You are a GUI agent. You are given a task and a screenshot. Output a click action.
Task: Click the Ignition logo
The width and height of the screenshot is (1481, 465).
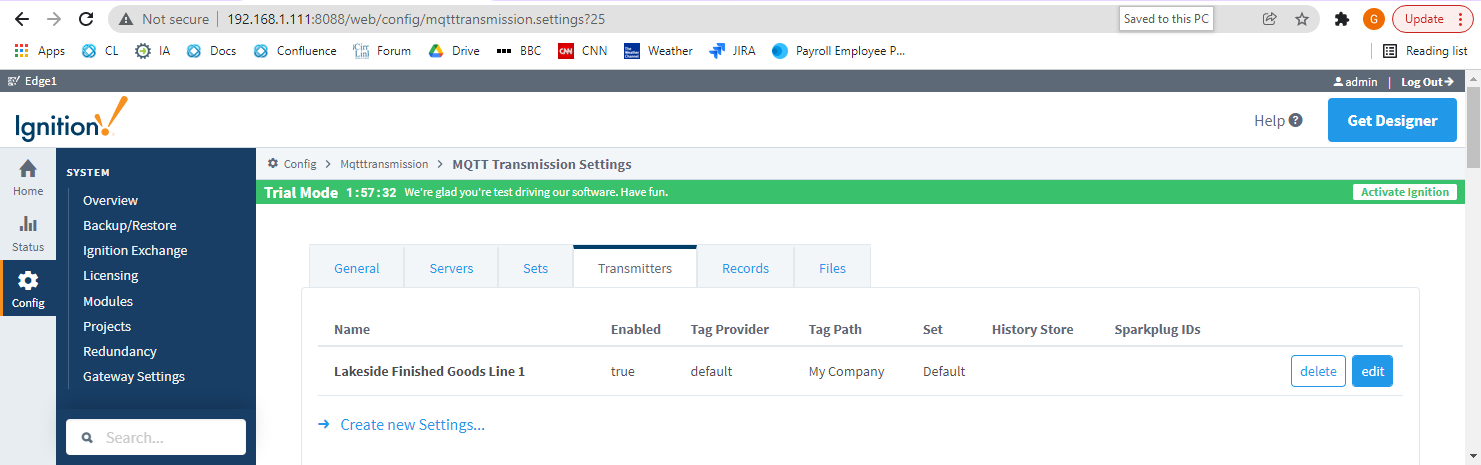tap(71, 119)
